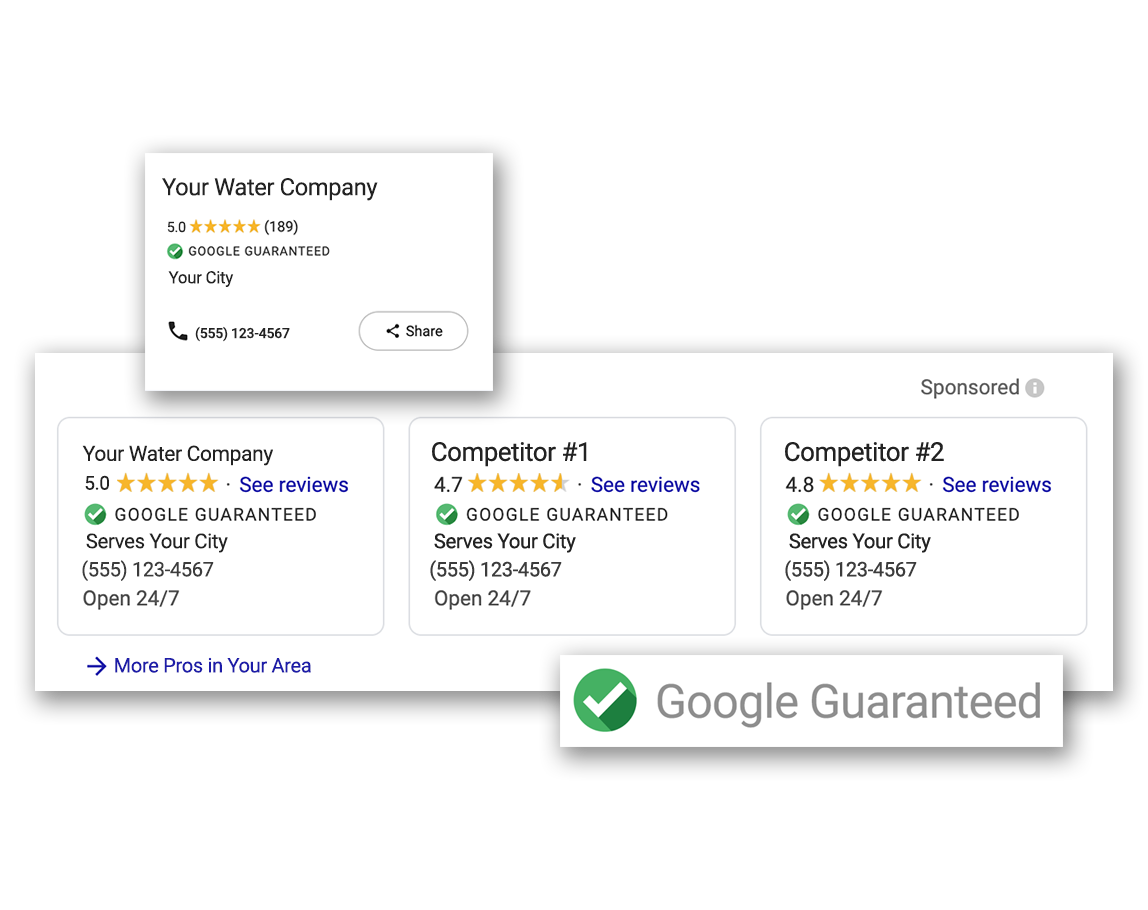The image size is (1148, 910).
Task: Click the blue arrow icon beside More Pros in Your Area
Action: point(96,665)
